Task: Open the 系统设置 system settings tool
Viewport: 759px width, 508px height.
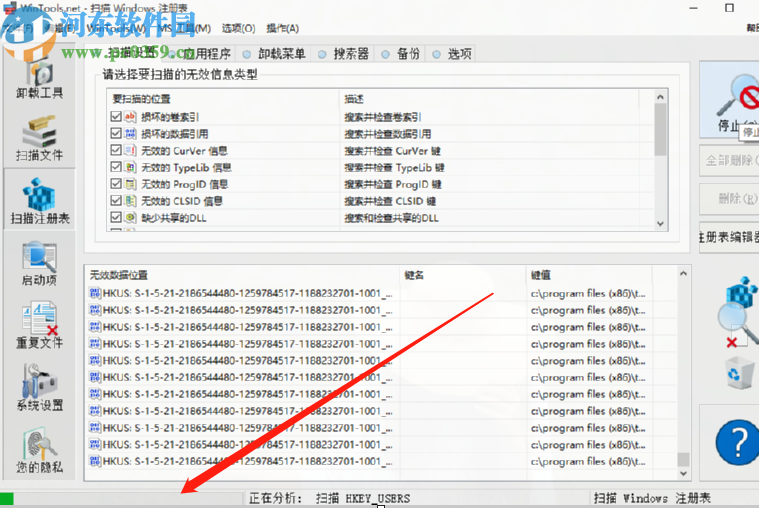Action: click(x=40, y=388)
